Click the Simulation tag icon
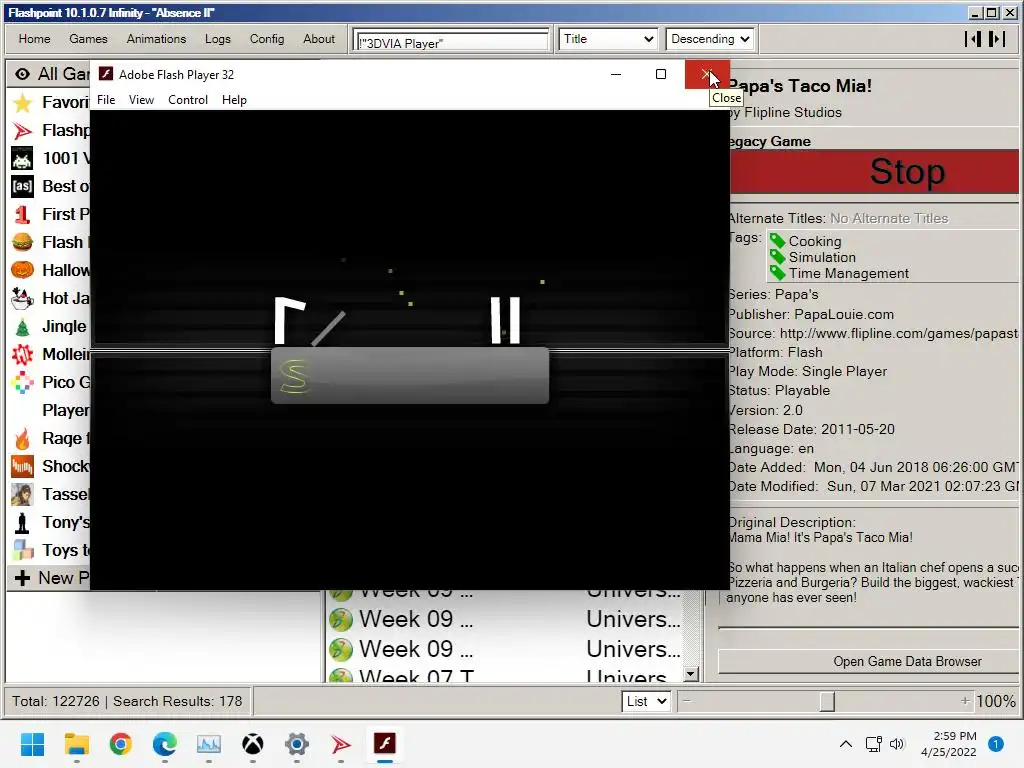1024x768 pixels. [x=777, y=257]
